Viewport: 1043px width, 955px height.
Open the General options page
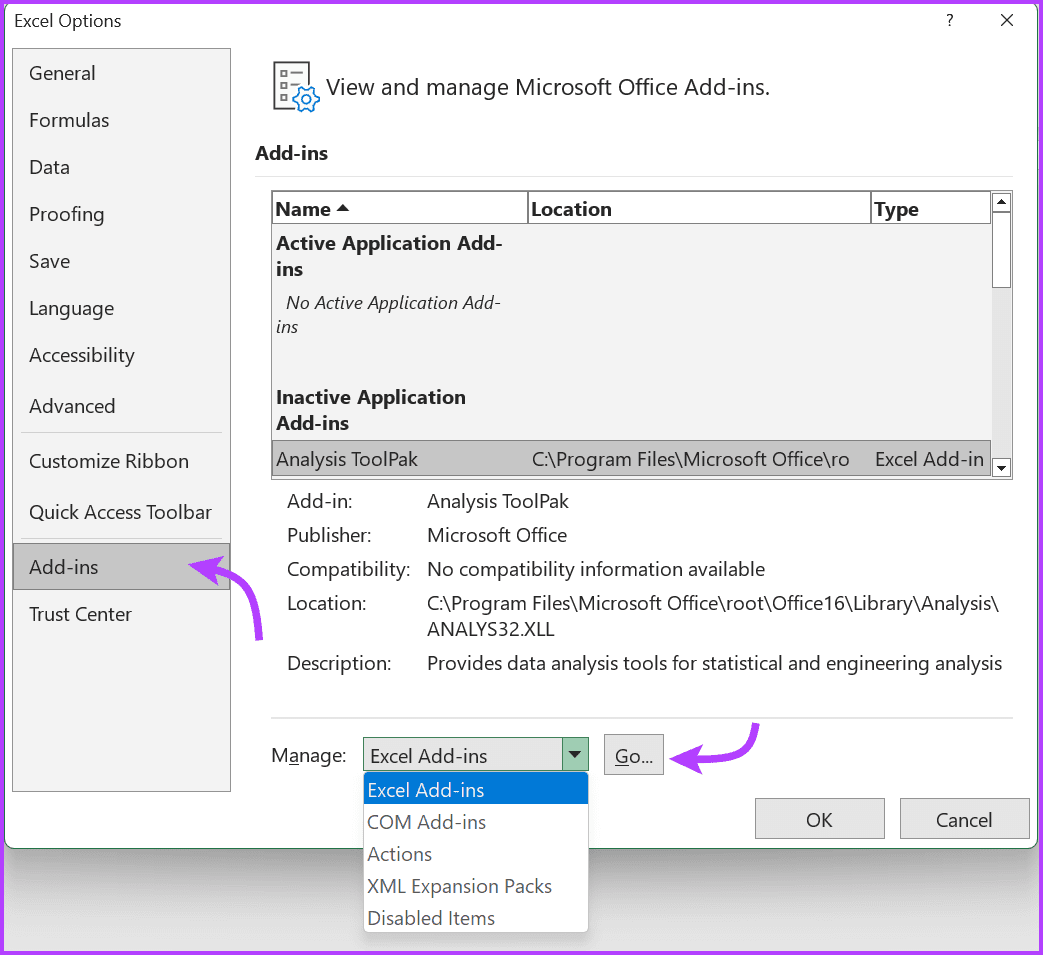click(x=62, y=73)
